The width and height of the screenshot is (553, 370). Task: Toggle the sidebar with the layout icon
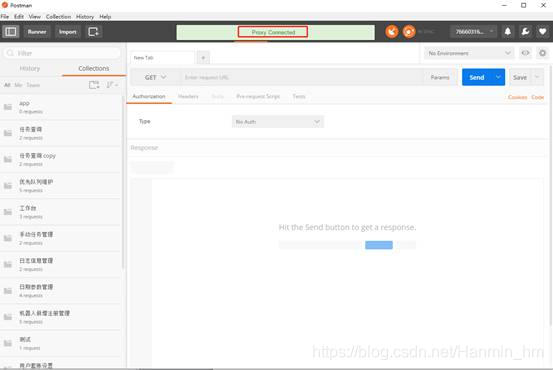[11, 32]
